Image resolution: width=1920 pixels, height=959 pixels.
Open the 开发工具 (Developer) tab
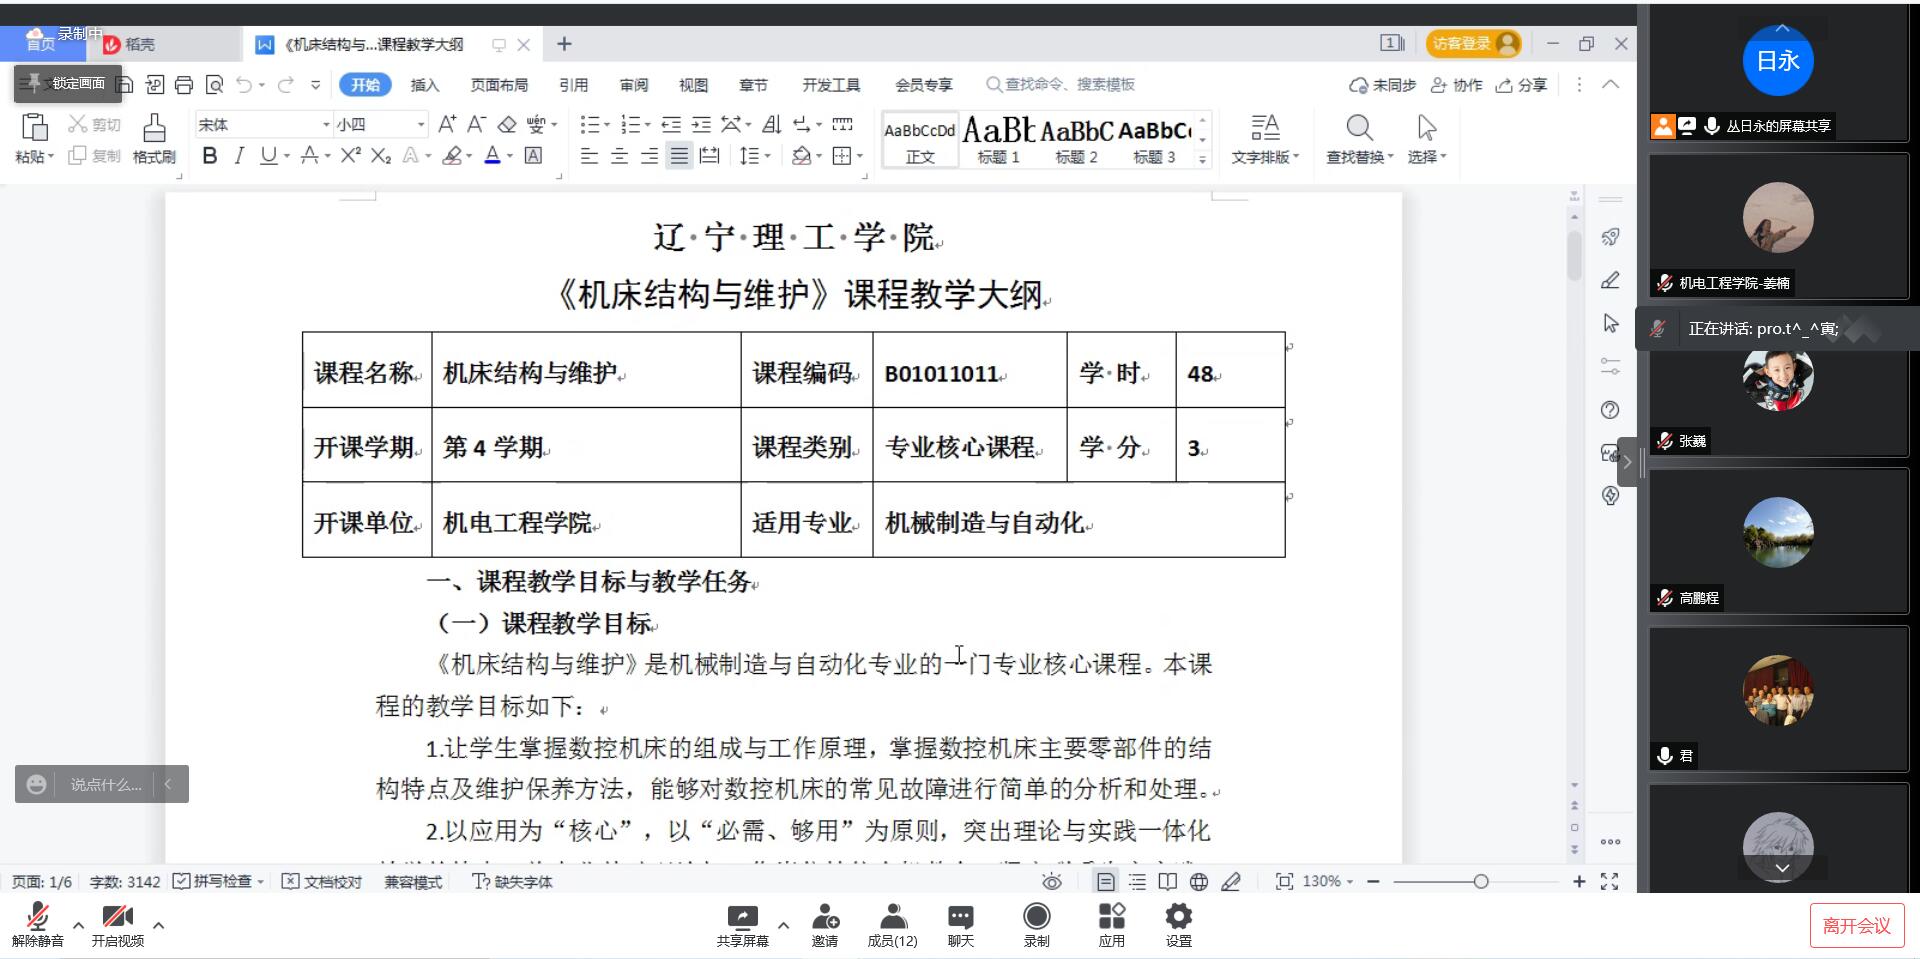click(x=831, y=85)
